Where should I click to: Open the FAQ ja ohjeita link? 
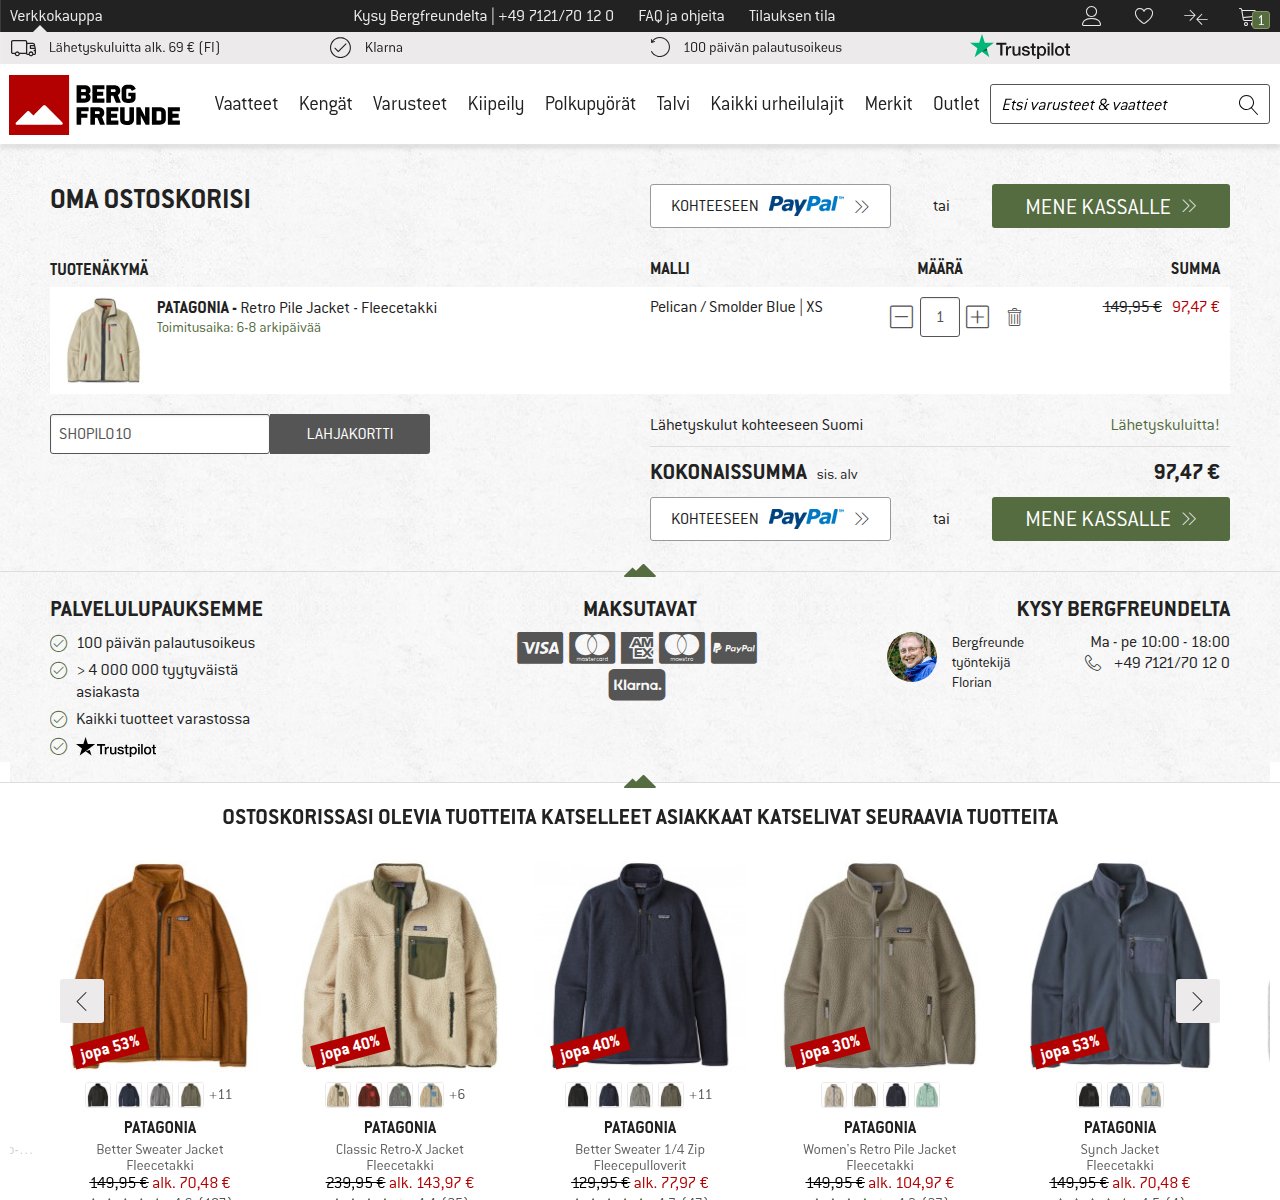(681, 16)
